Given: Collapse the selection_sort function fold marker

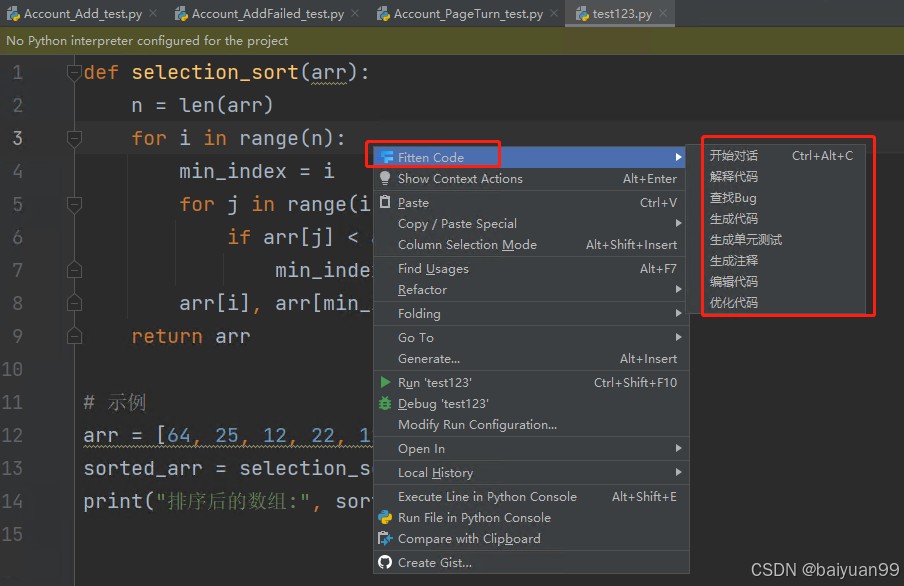Looking at the screenshot, I should (74, 73).
